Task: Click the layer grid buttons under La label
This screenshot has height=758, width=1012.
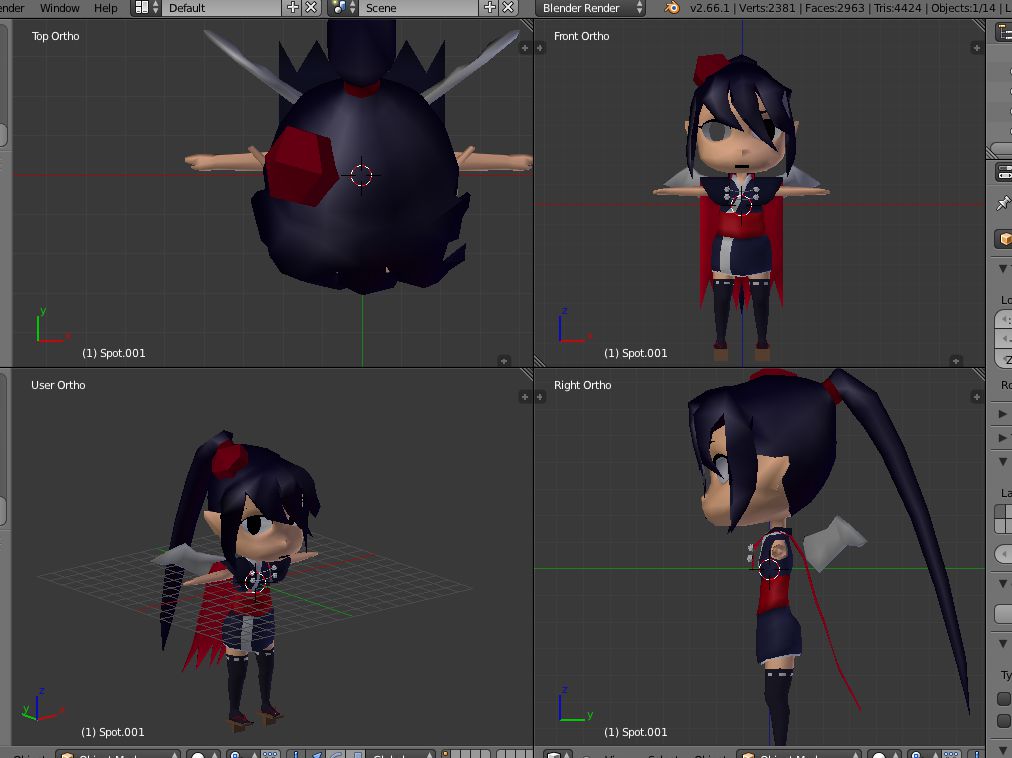Action: pos(1003,518)
